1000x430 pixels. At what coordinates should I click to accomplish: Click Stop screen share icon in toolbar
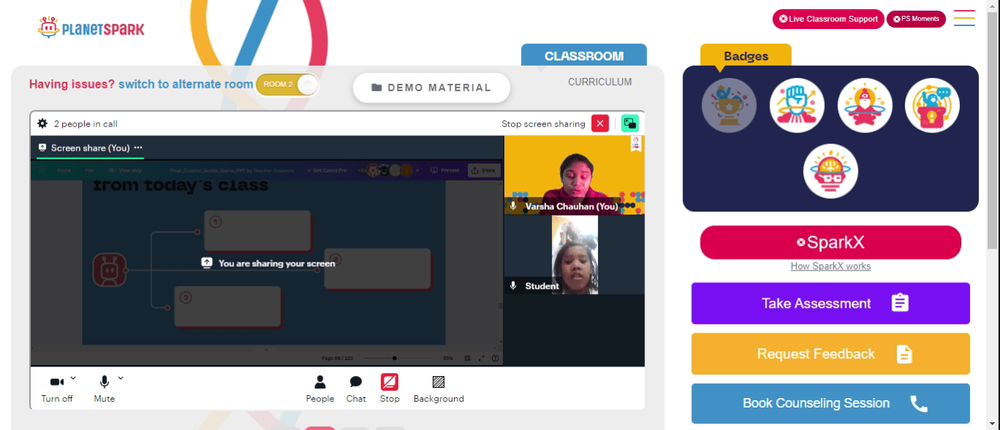pyautogui.click(x=390, y=382)
